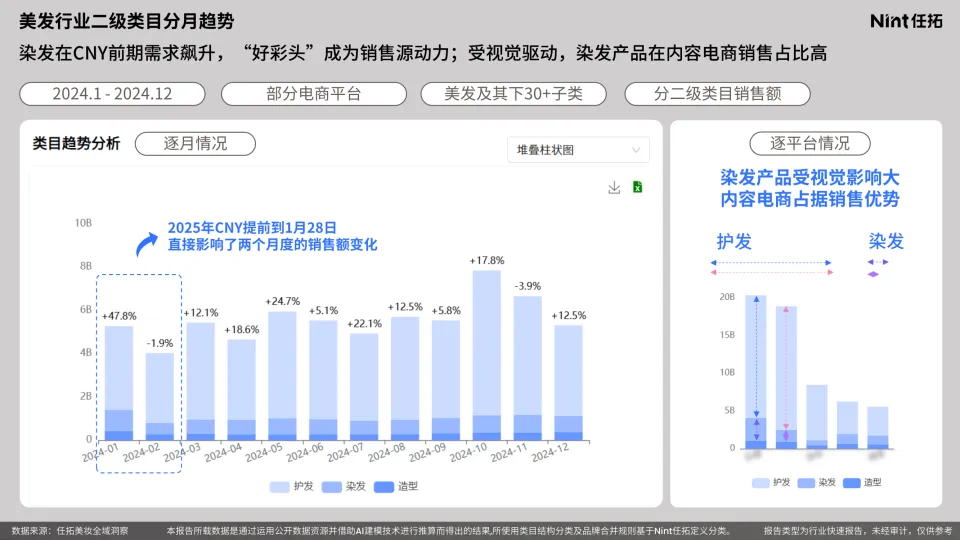Click the Nint任拓 logo

[x=906, y=21]
